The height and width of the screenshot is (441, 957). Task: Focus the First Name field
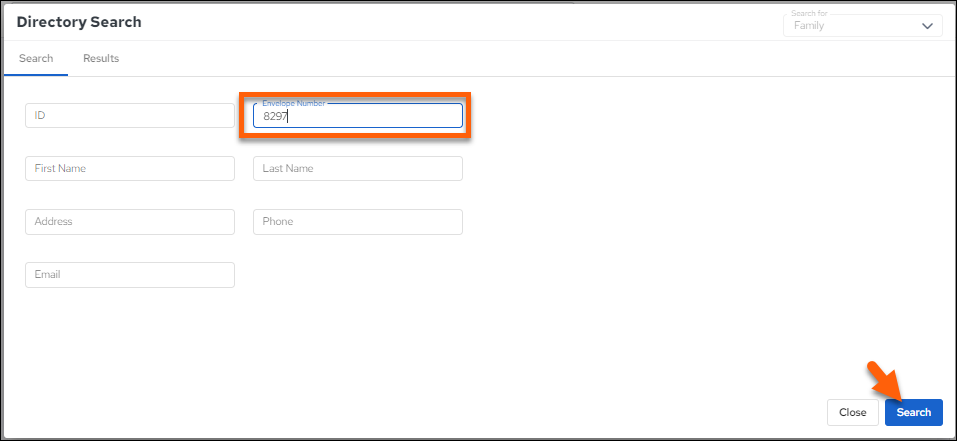[130, 168]
